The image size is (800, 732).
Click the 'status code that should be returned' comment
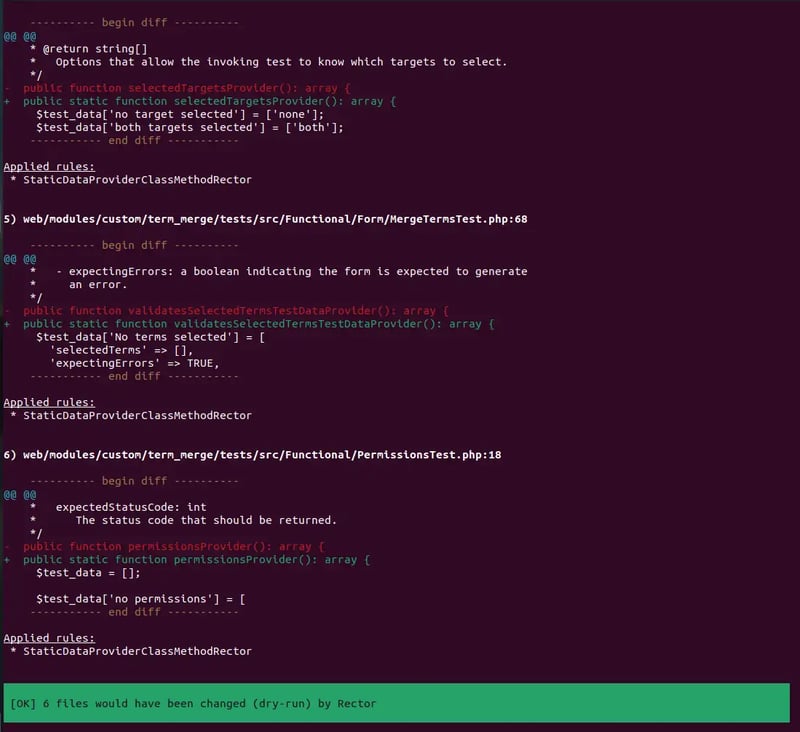click(x=205, y=520)
